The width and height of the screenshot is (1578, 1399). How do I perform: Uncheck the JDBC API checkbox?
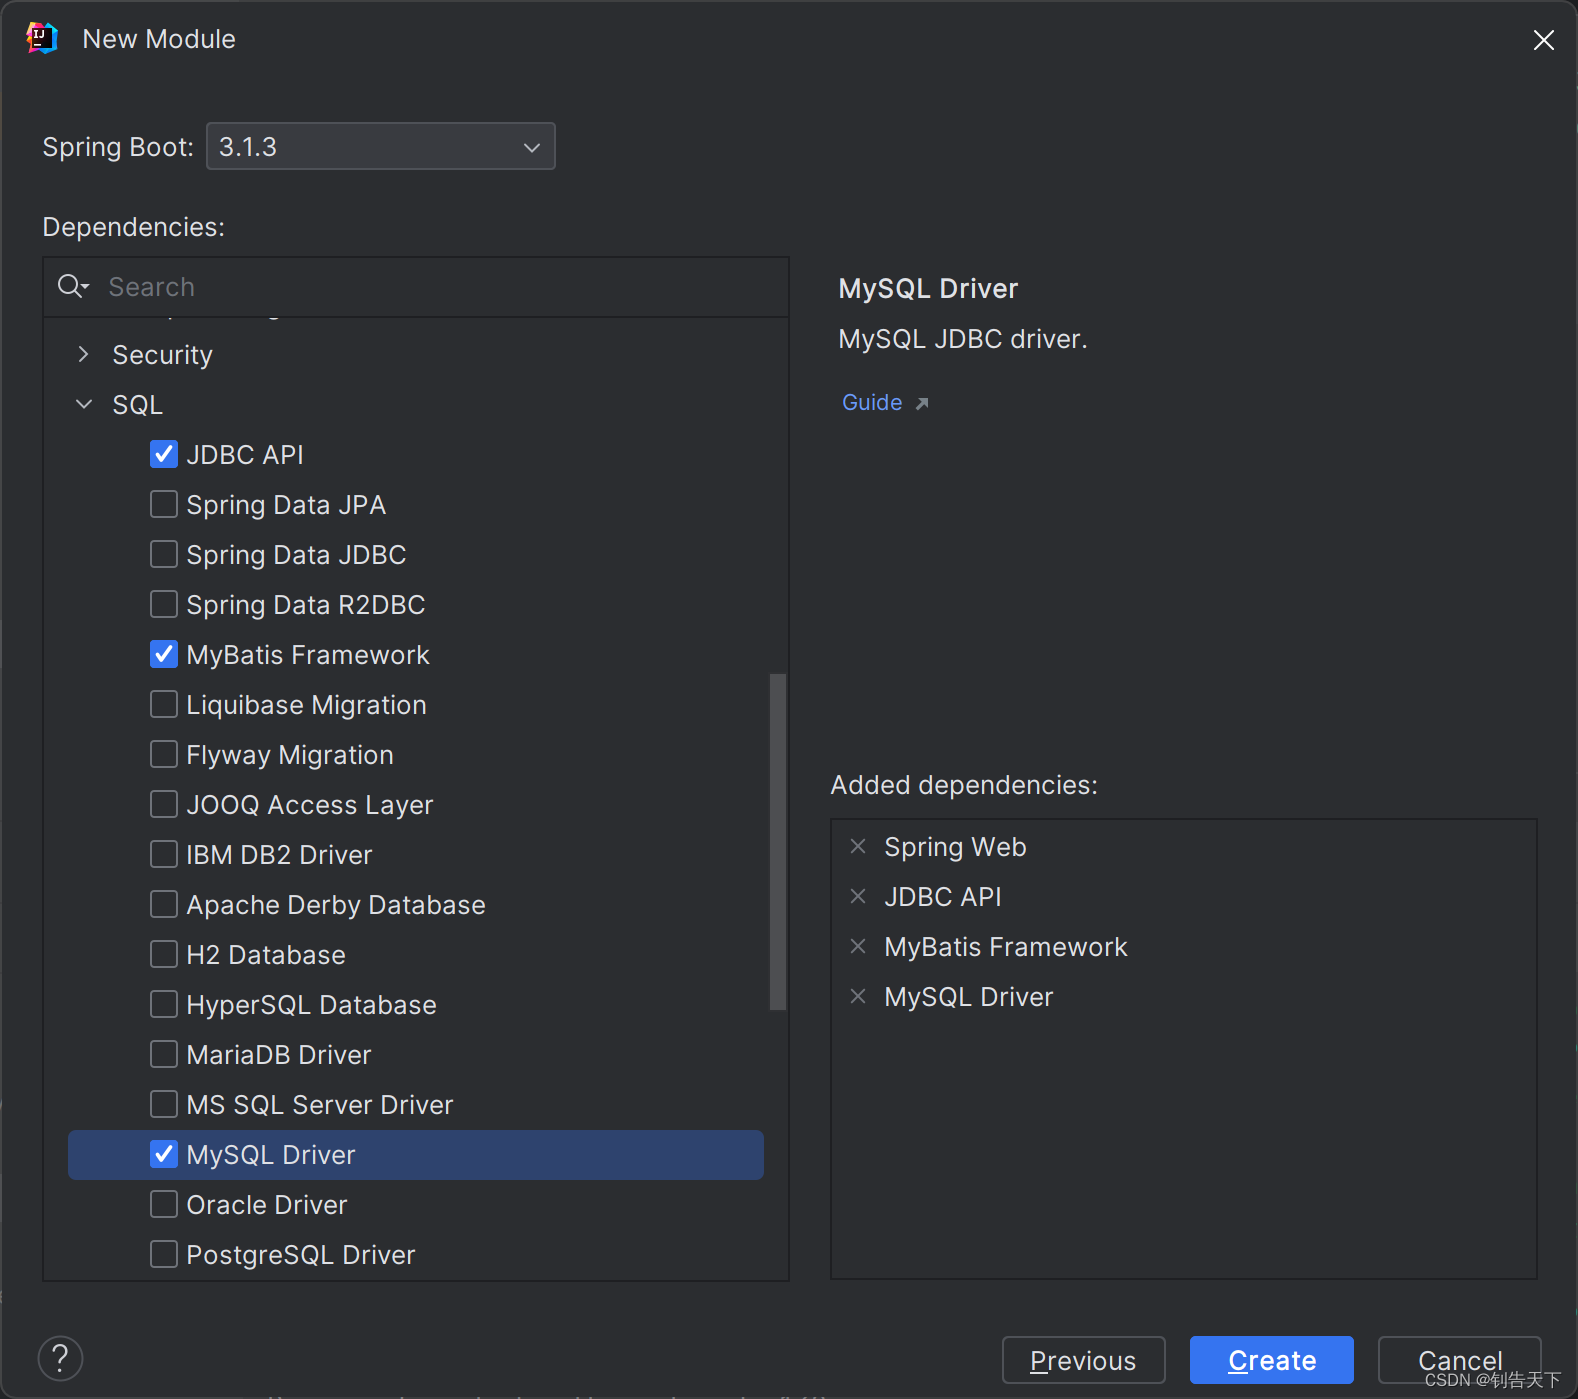point(164,454)
